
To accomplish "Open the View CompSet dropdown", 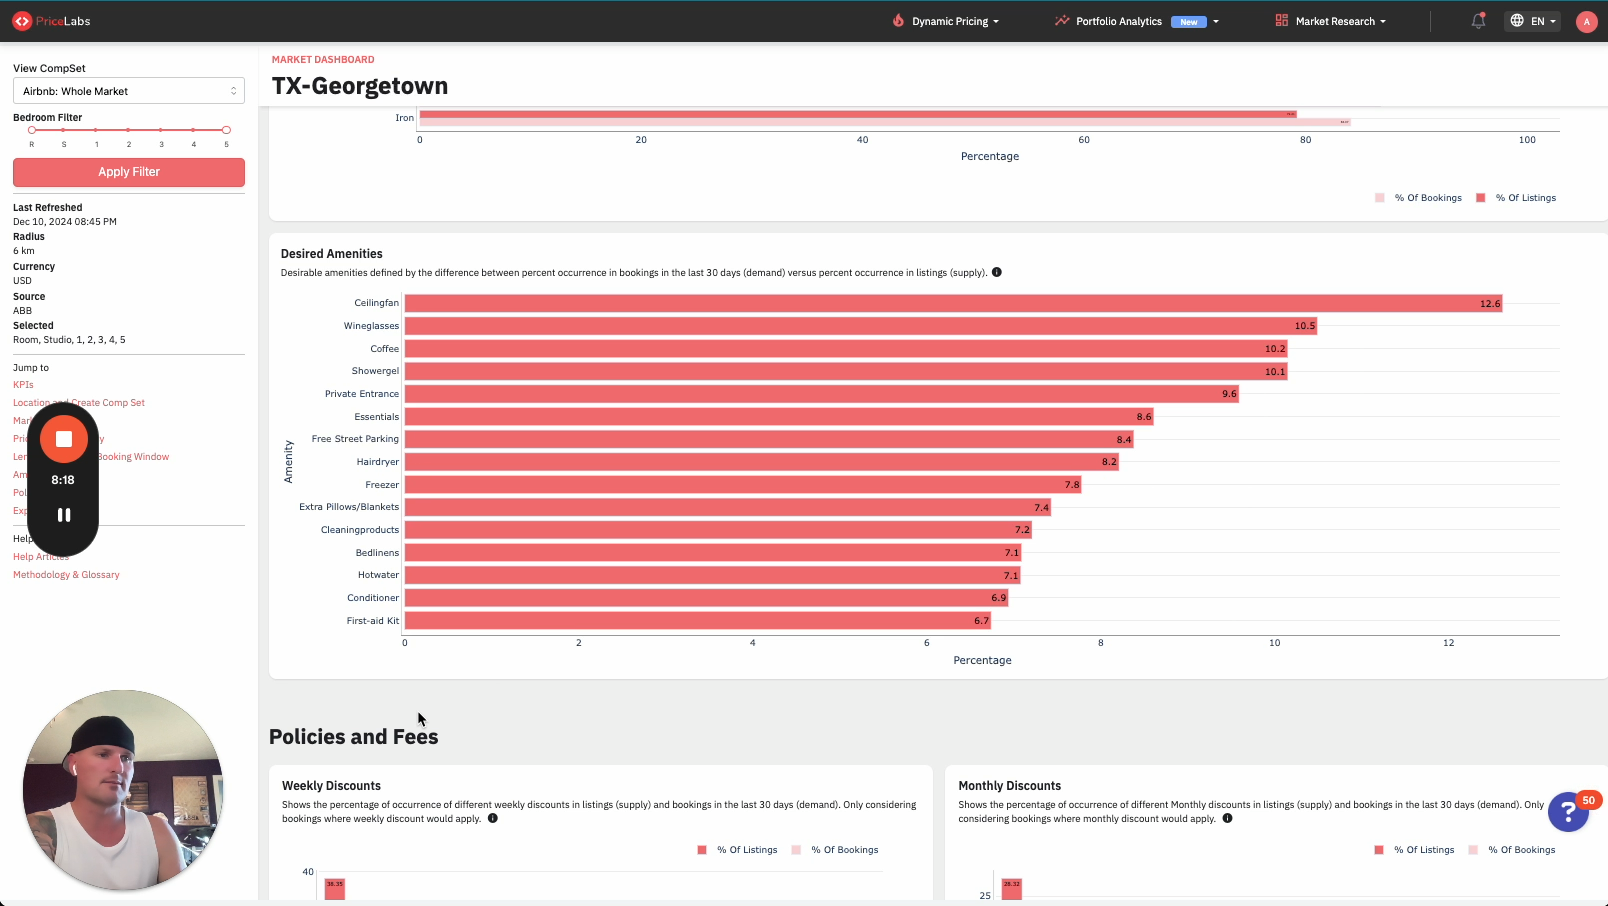I will point(129,91).
